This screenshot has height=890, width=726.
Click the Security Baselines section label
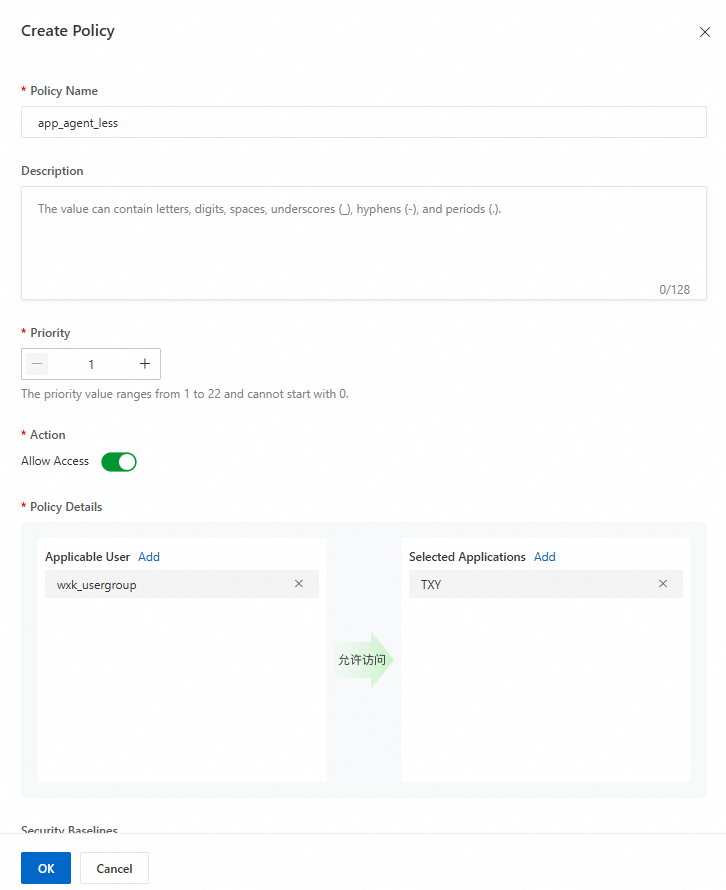[x=69, y=830]
